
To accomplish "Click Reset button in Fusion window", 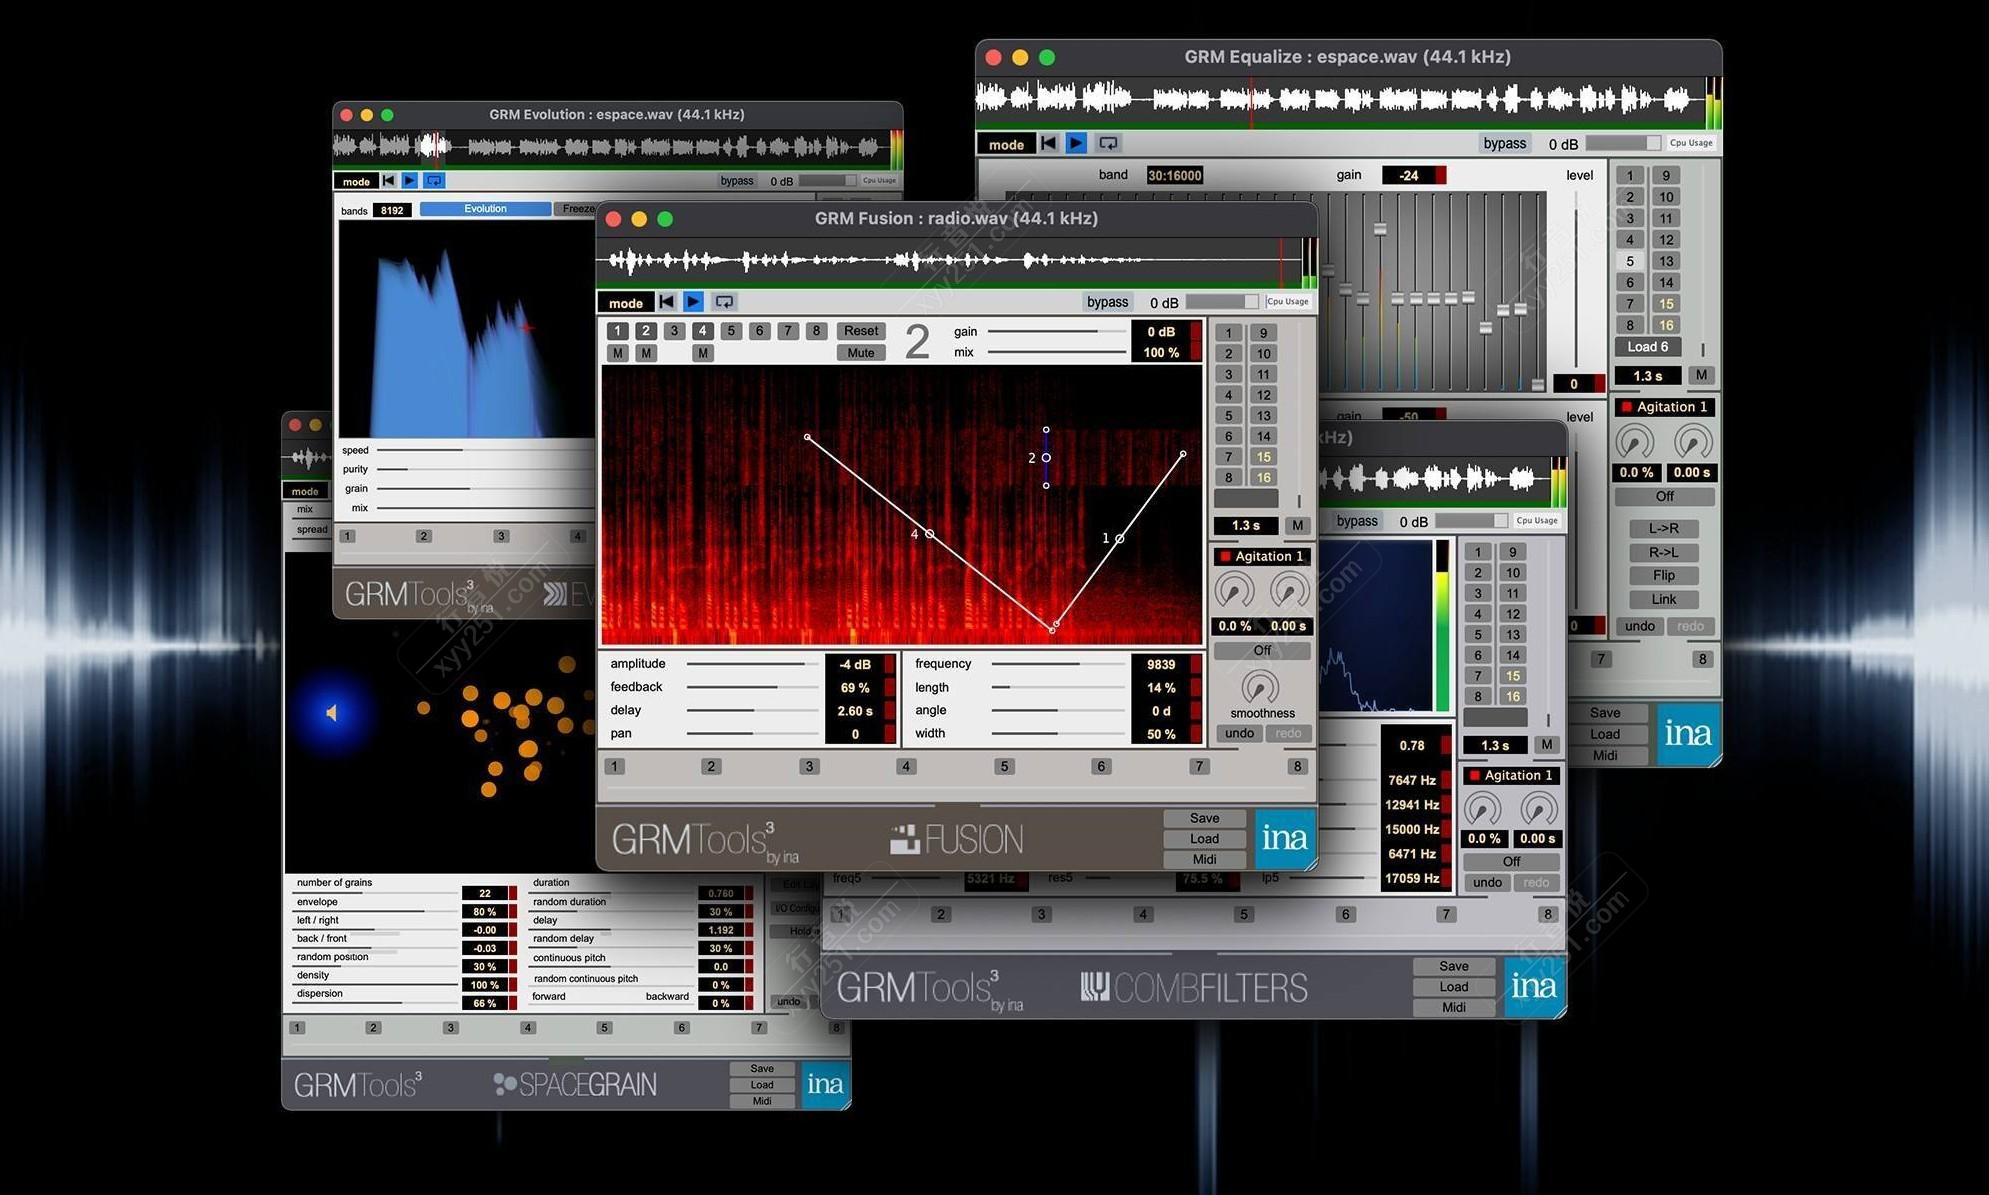I will (861, 331).
